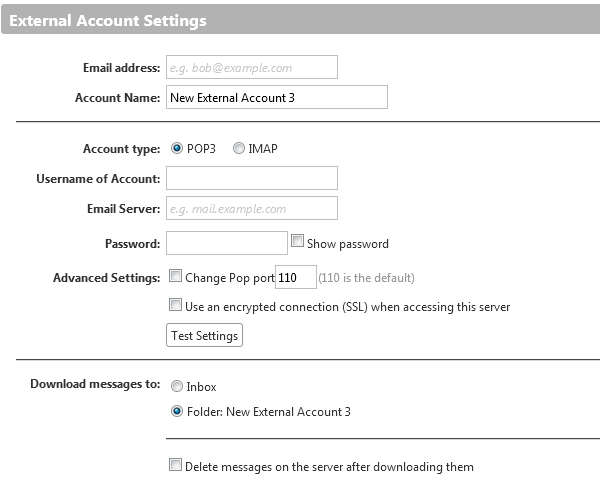
Task: Focus the Password entry box
Action: (x=226, y=243)
